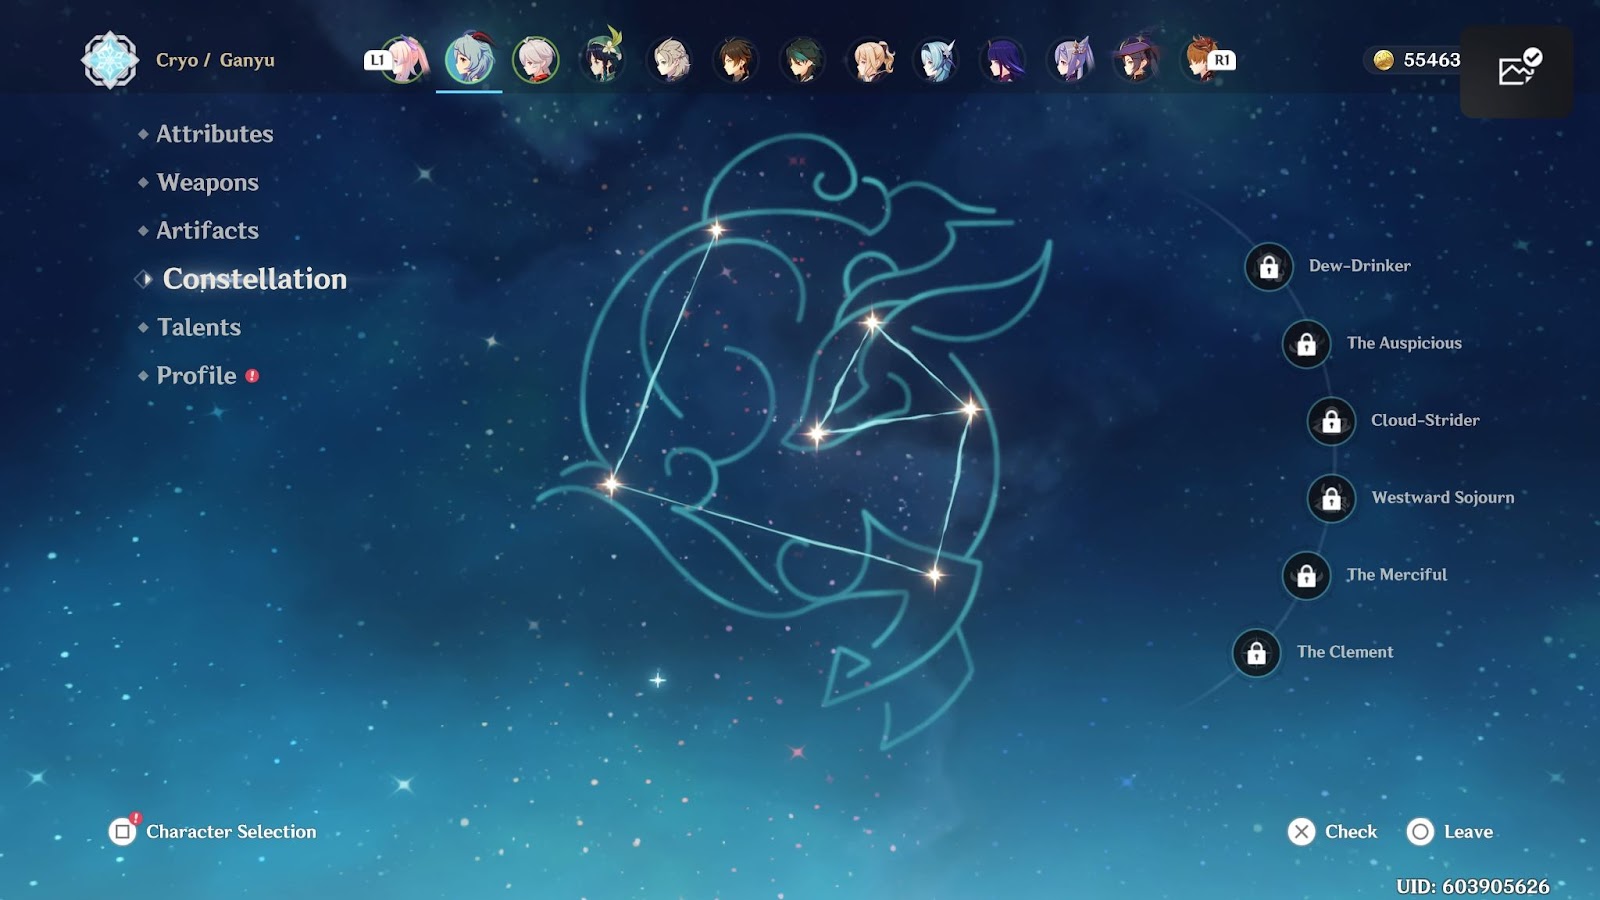Select the light-blue haired Eula portrait
Screen dimensions: 1600x900
[x=937, y=60]
